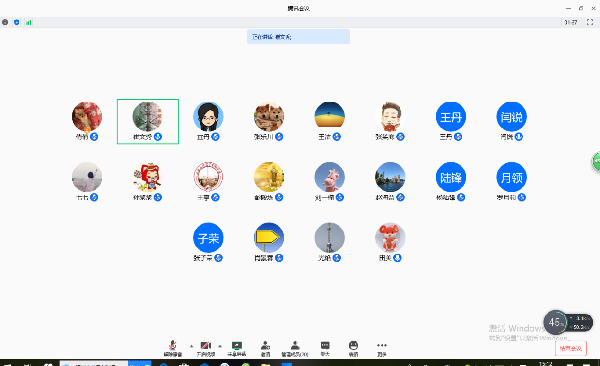Open the more options three-dot menu
This screenshot has width=600, height=366.
point(382,348)
